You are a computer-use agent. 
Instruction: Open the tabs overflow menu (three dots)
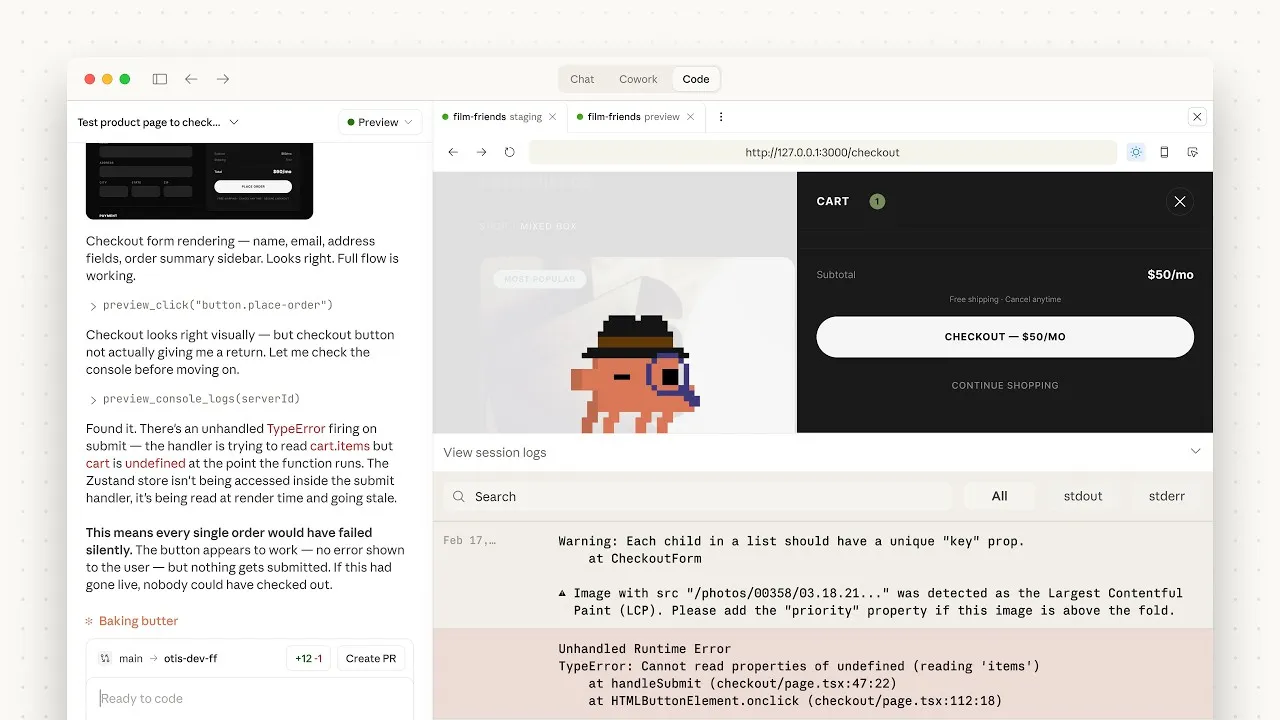coord(721,117)
